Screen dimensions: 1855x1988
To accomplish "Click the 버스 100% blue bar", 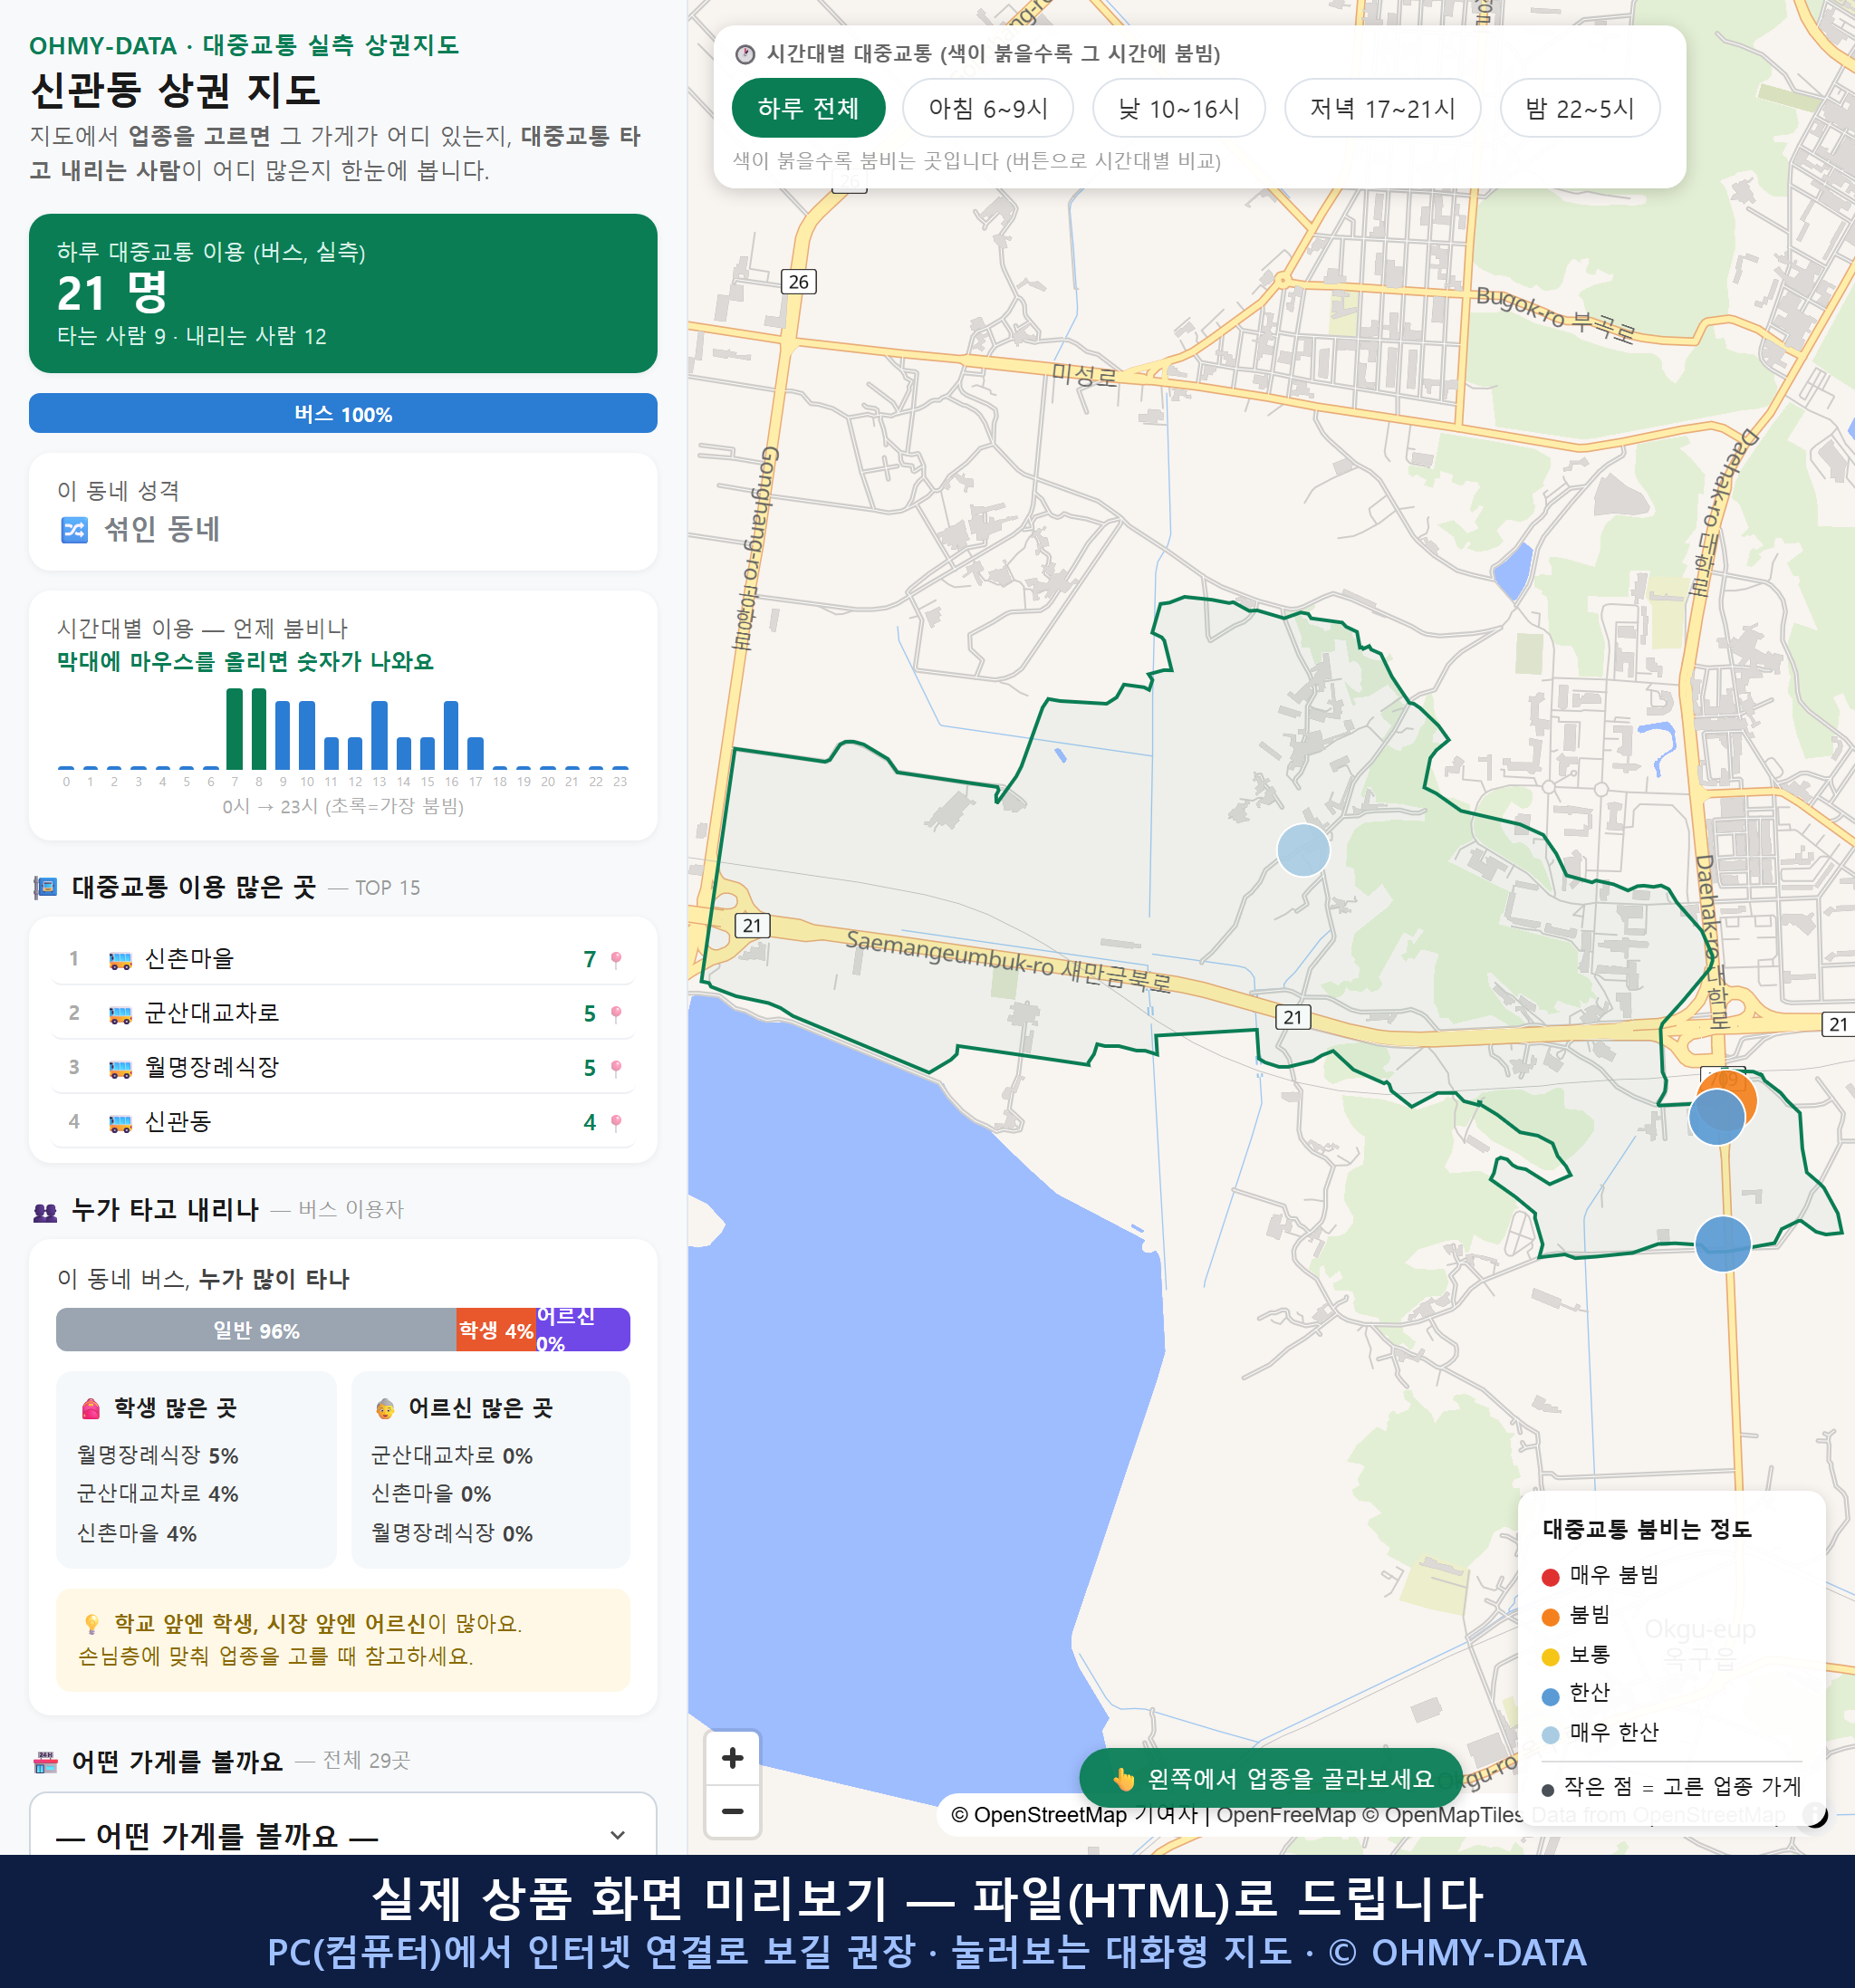I will tap(343, 413).
